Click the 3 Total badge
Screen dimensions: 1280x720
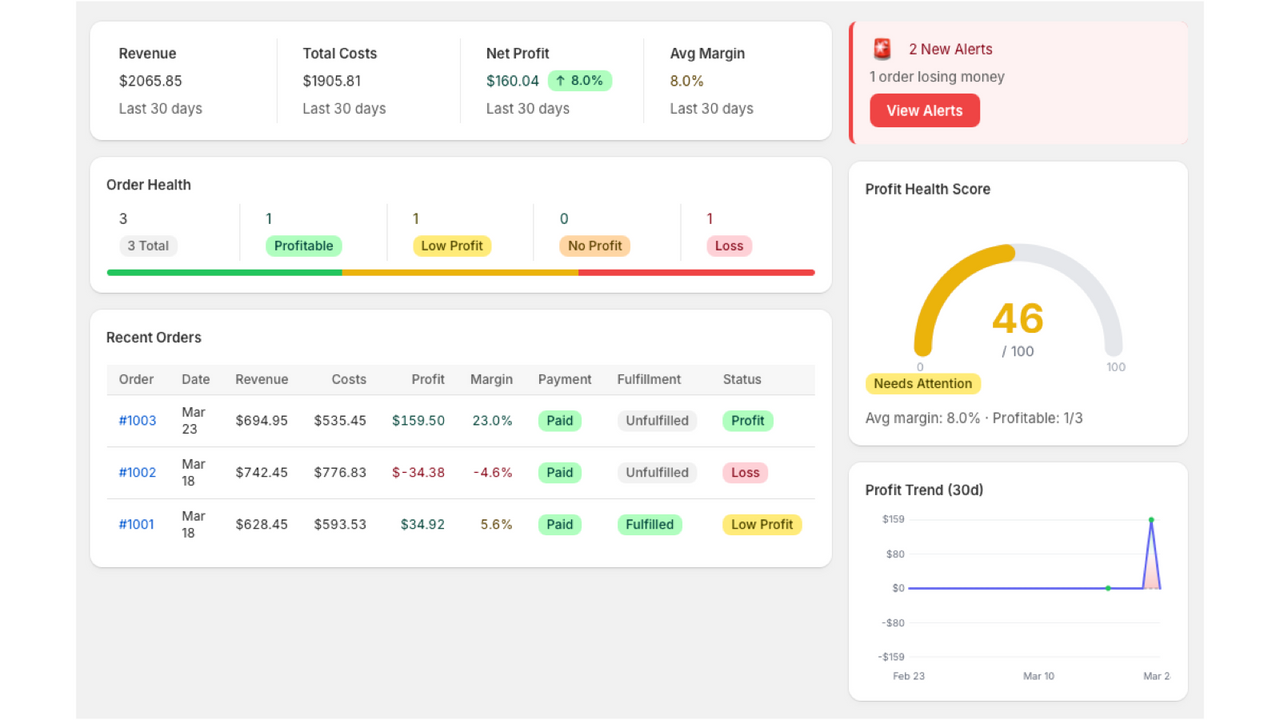[x=148, y=246]
